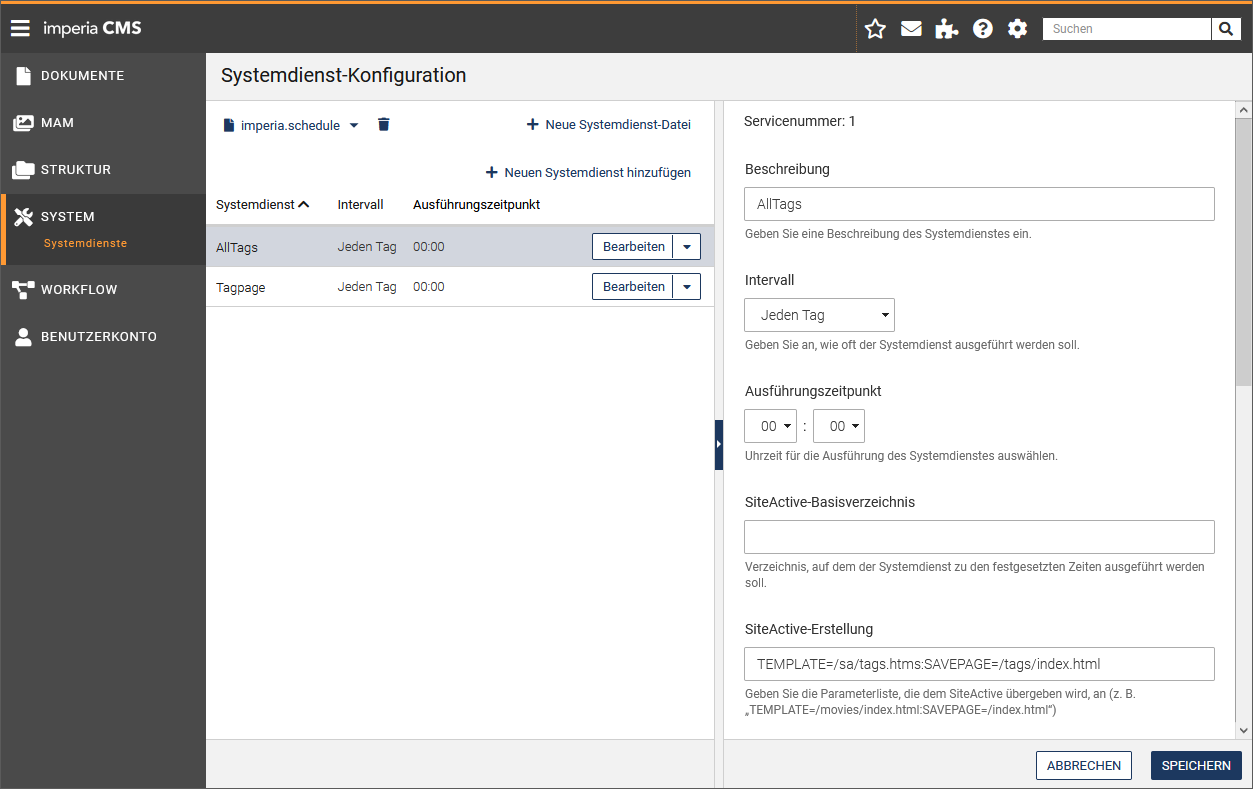Screen dimensions: 1253x789
Task: Open the hamburger main menu
Action: coord(20,28)
